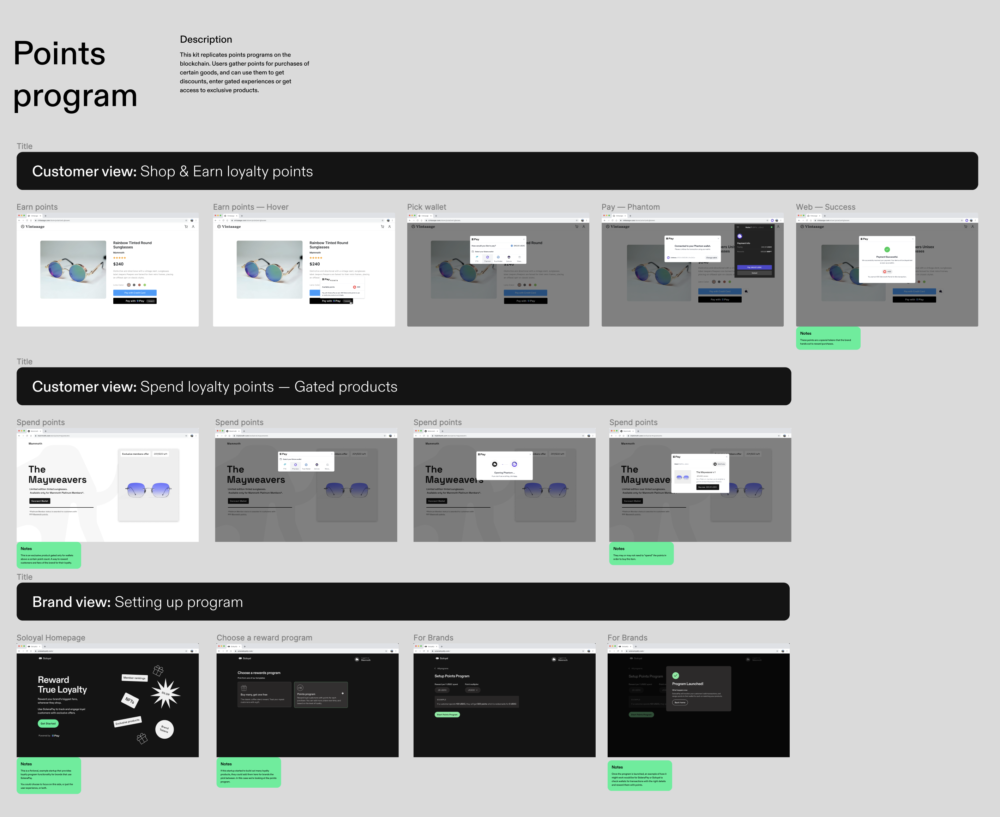Select the green Notes under Choose a reward program
Screen dimensions: 1000x817
[x=249, y=772]
